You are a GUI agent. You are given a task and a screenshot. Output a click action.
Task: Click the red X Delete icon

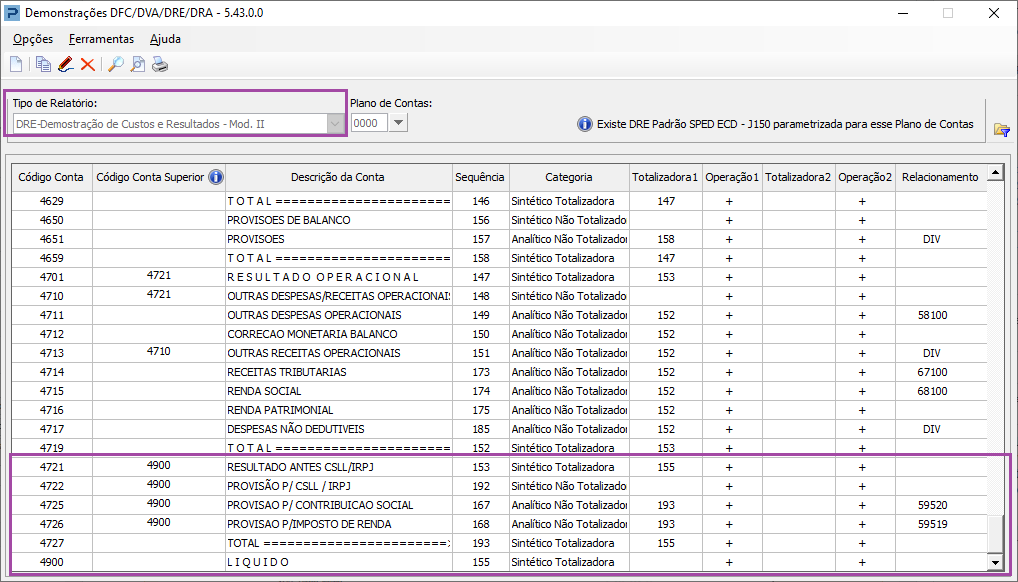pos(88,65)
